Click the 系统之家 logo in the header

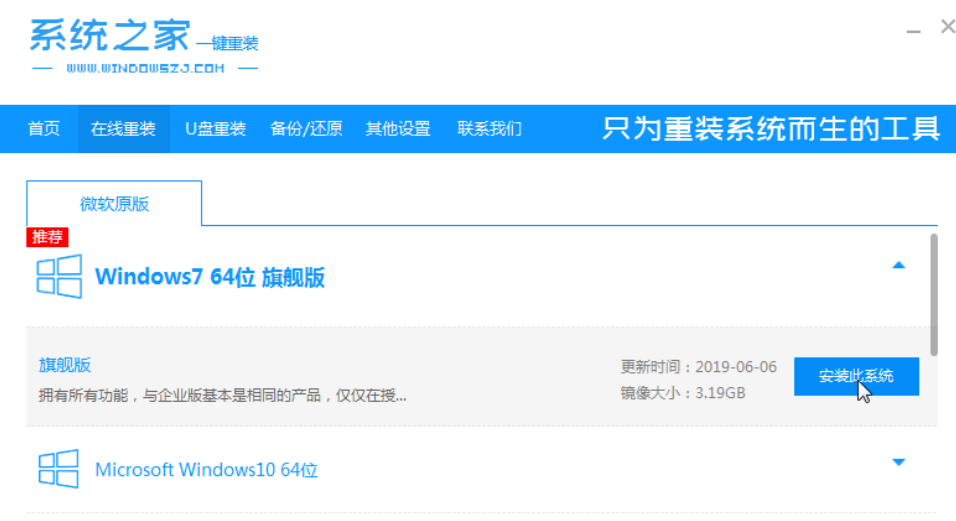click(109, 37)
